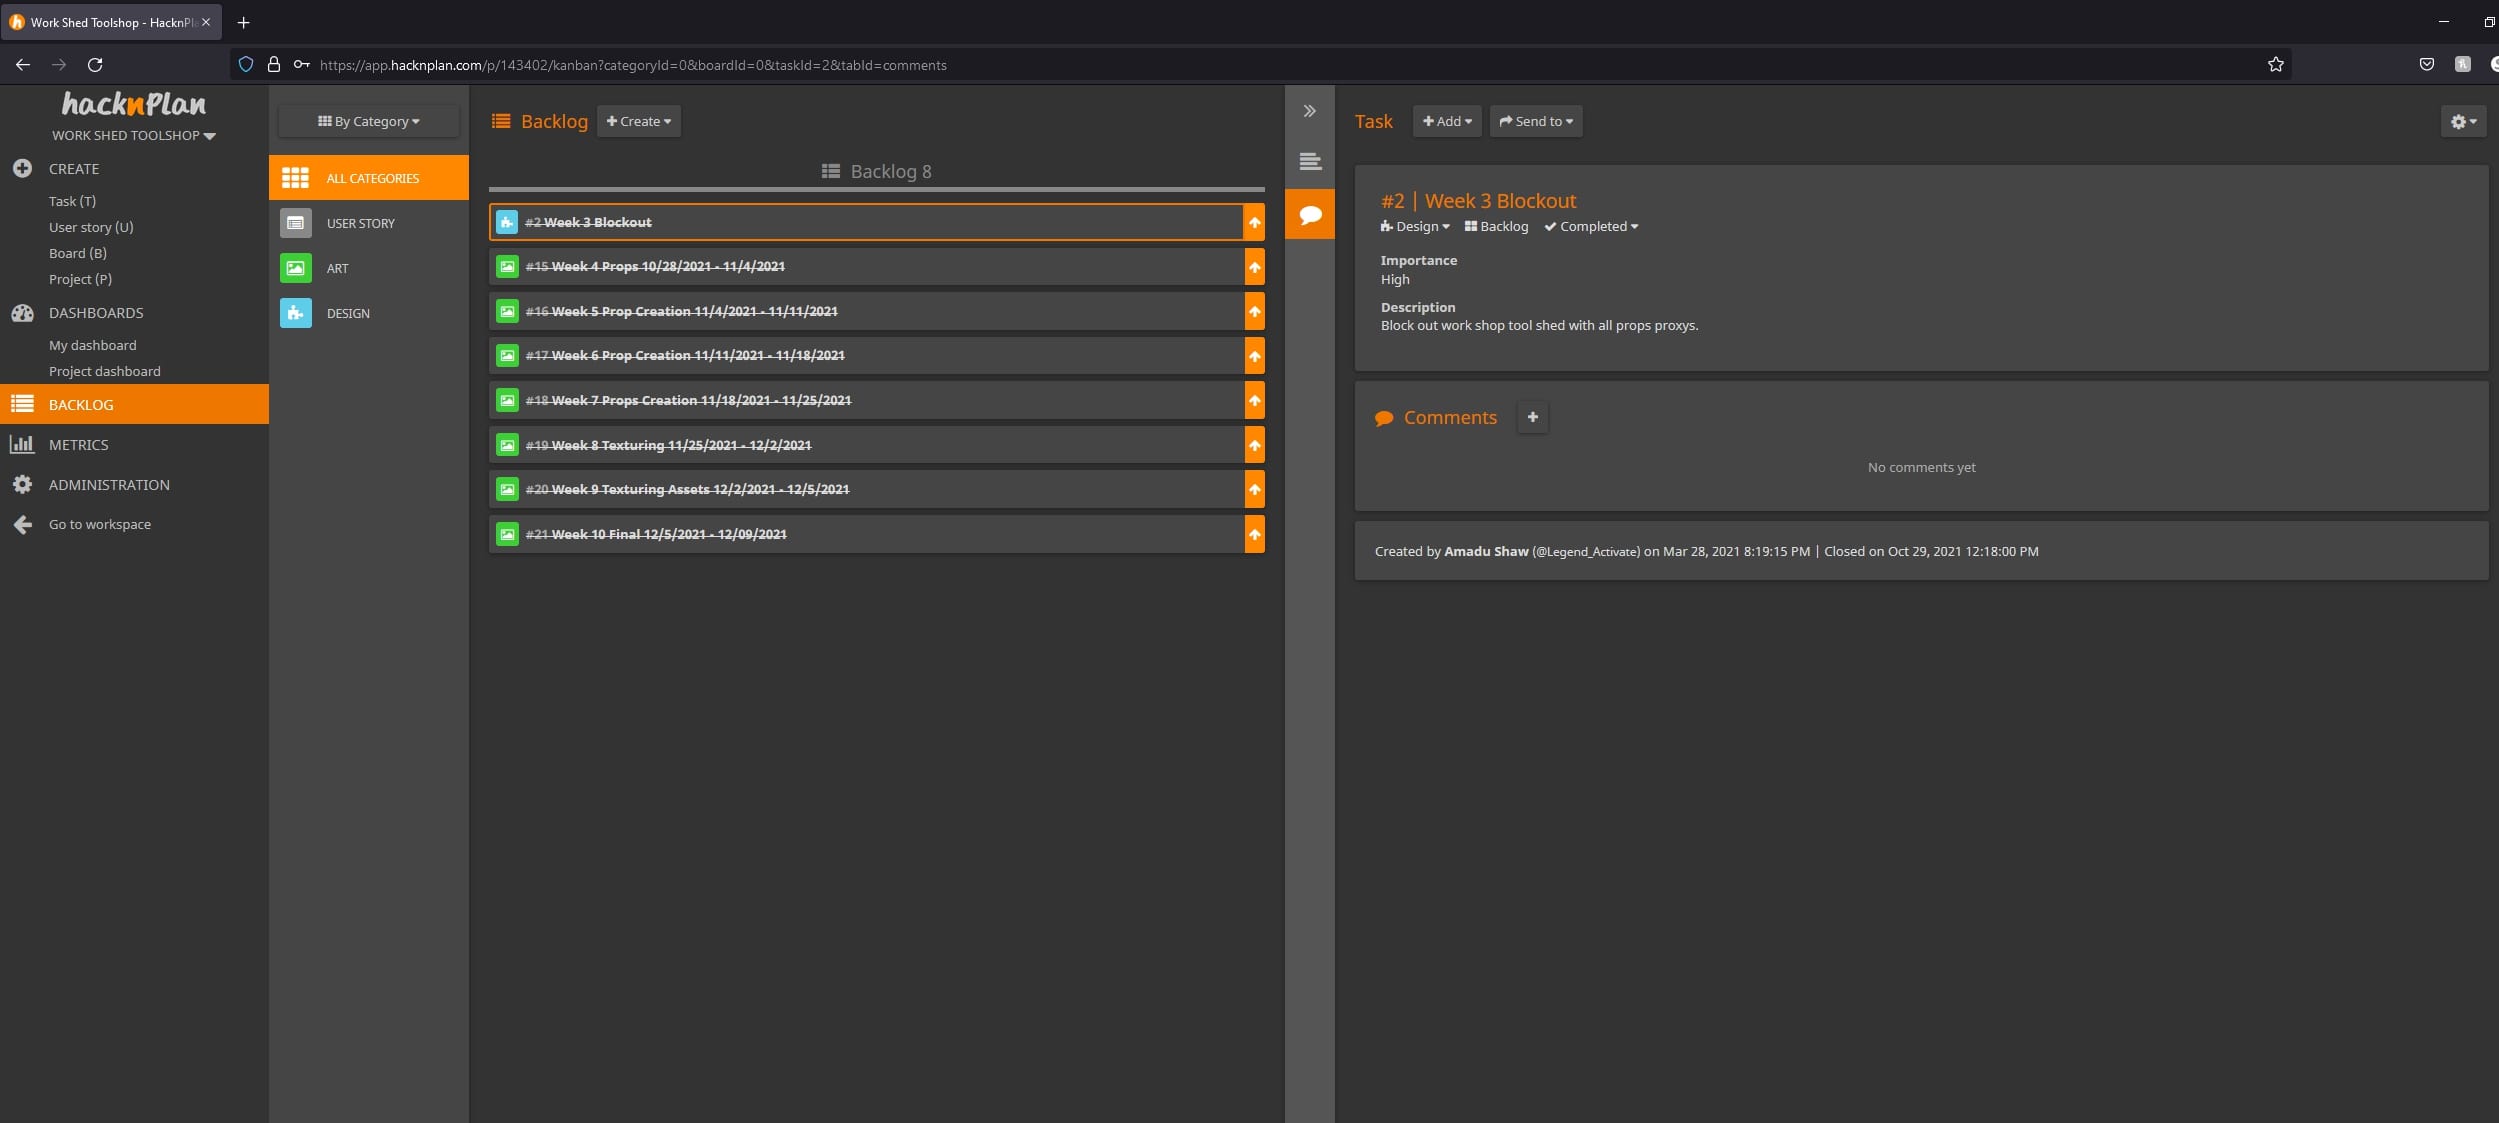Select the orange comments tab icon

tap(1309, 215)
